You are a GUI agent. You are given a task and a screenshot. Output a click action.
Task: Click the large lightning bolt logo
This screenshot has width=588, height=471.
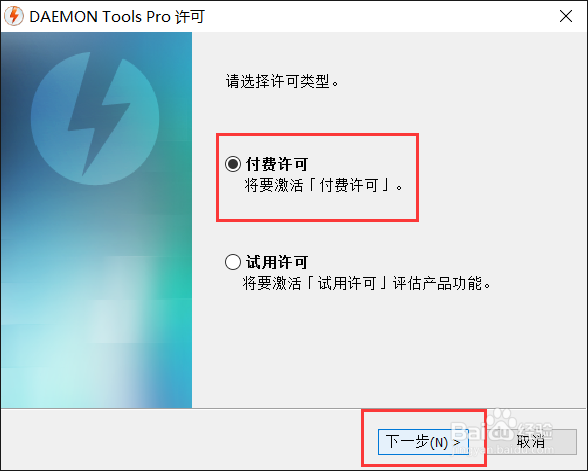pos(99,114)
